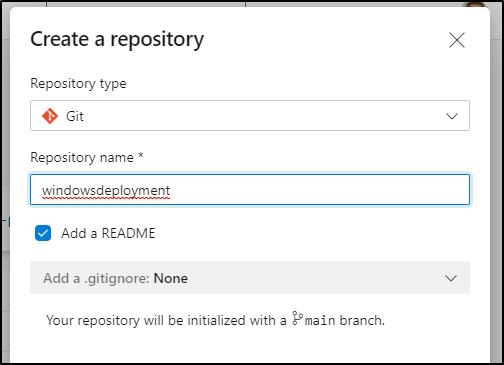Toggle README via the Add a README label
Image resolution: width=504 pixels, height=365 pixels.
pyautogui.click(x=108, y=233)
